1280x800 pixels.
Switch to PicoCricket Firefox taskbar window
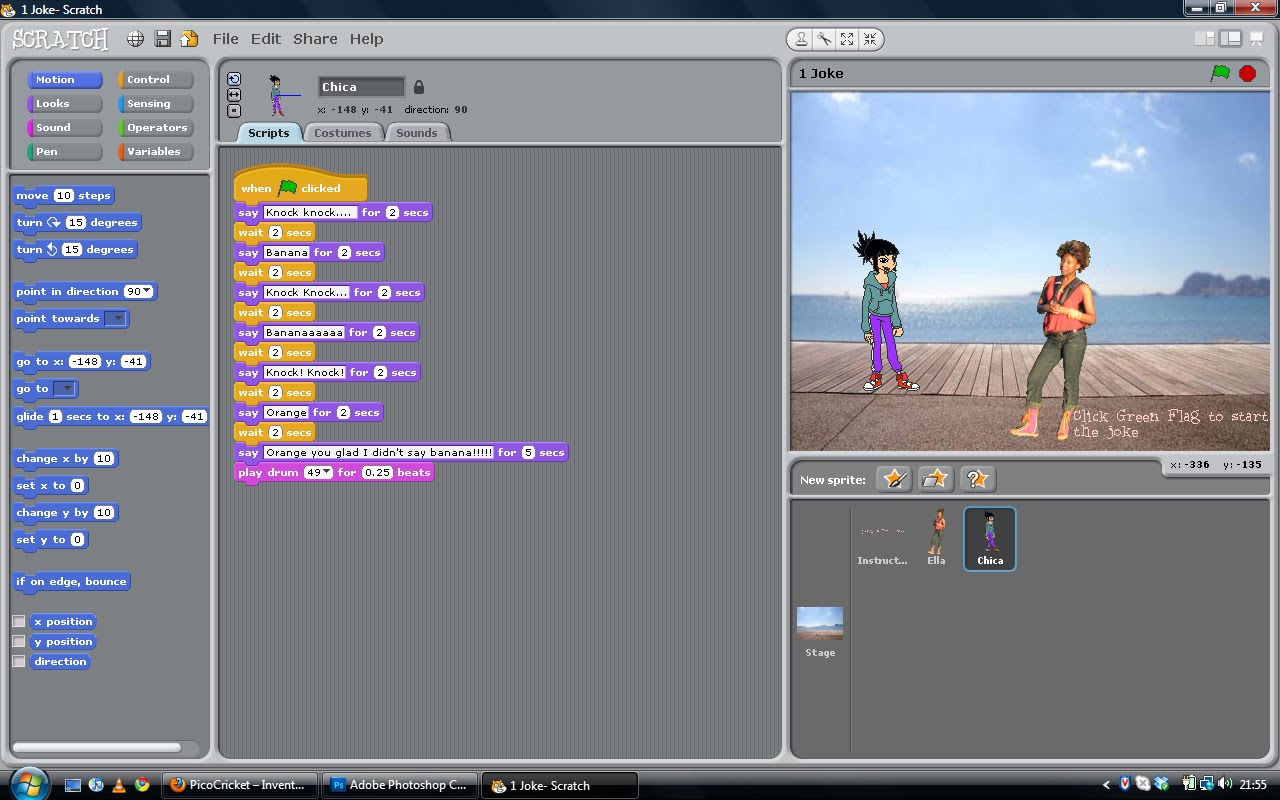239,785
